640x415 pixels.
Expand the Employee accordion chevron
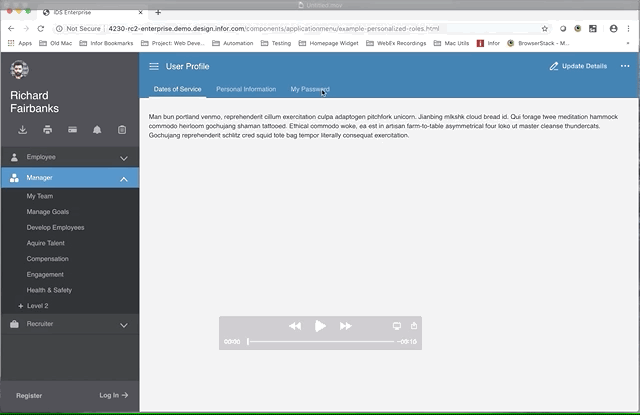click(124, 158)
